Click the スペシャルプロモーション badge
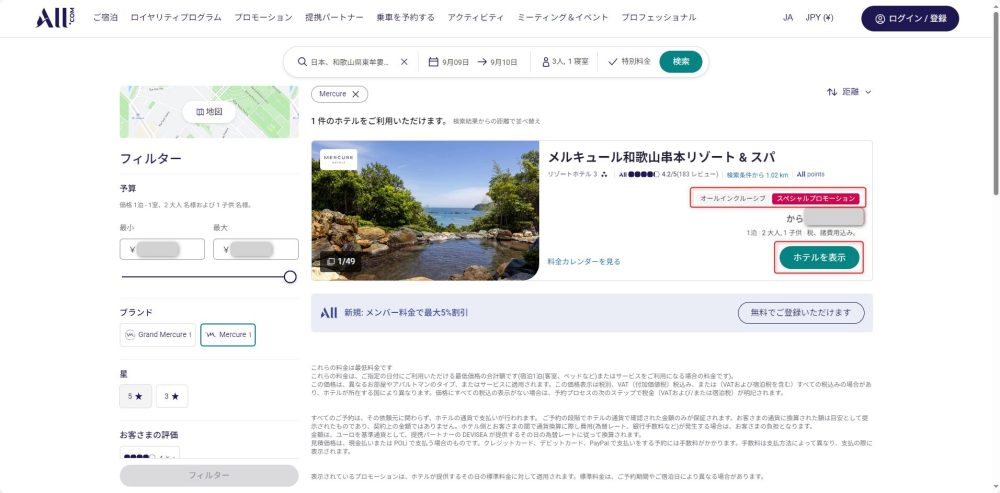 pyautogui.click(x=816, y=198)
